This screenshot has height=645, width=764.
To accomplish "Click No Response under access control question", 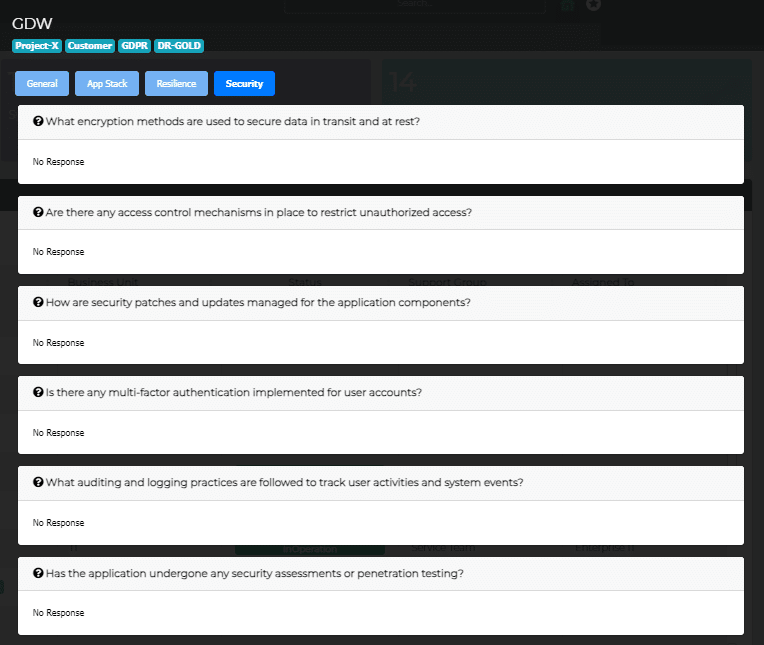I will [x=58, y=252].
